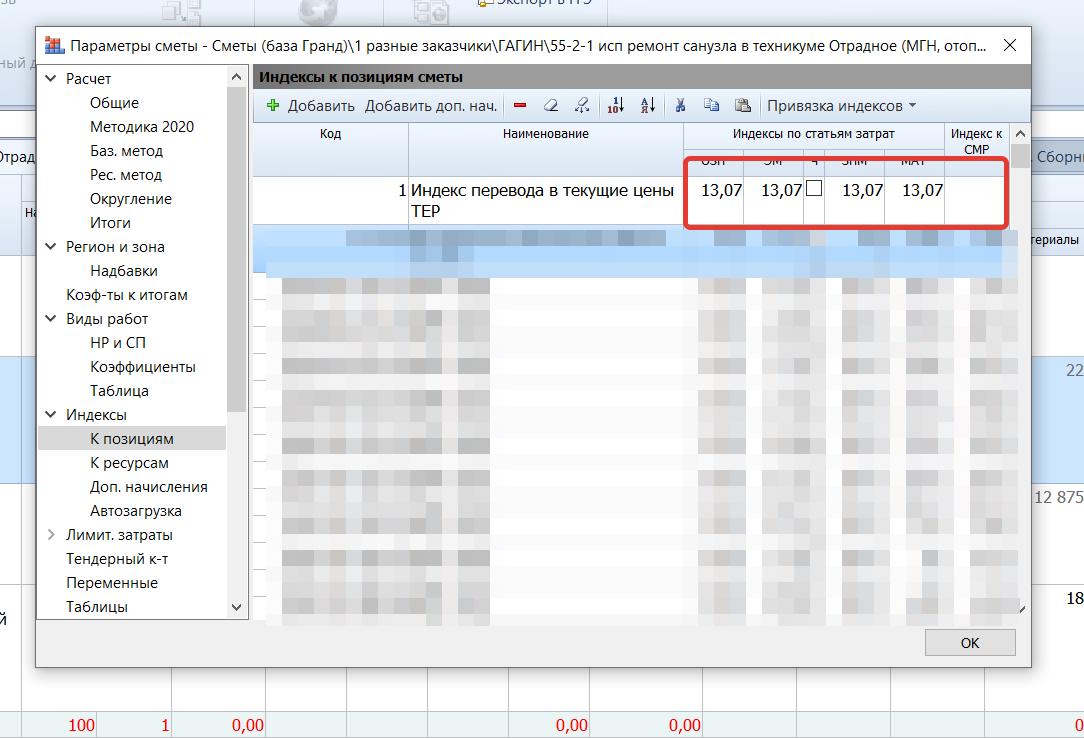
Task: Open Доп. начисления item
Action: (x=149, y=487)
